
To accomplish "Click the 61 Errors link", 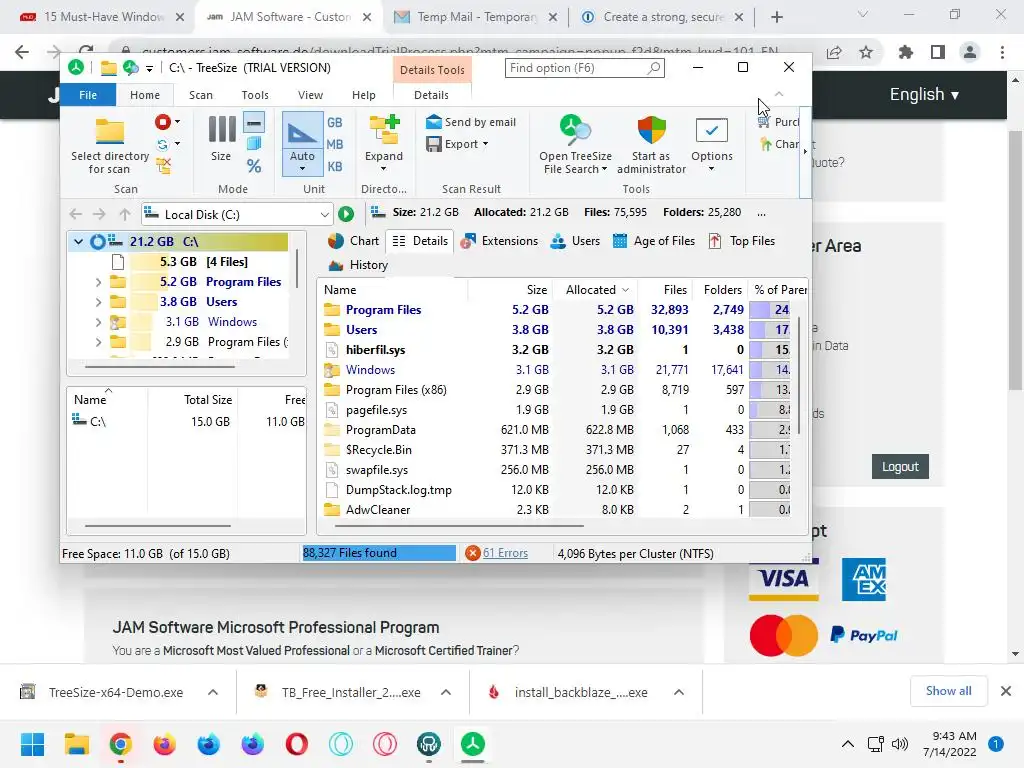I will click(x=505, y=553).
